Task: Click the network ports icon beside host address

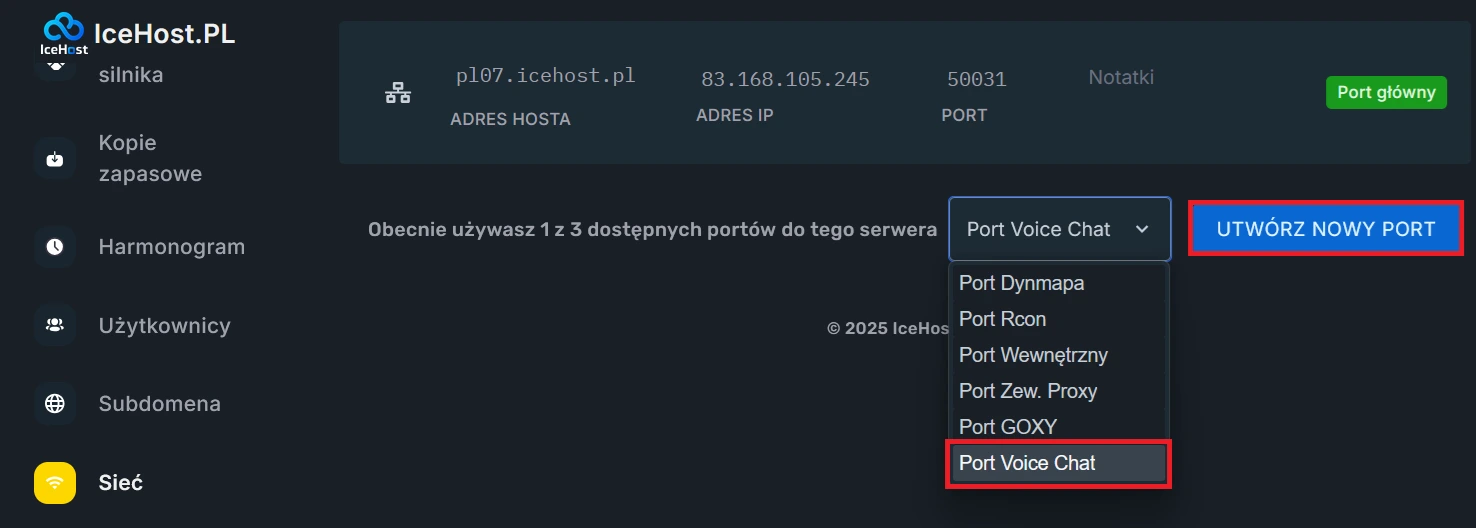Action: (398, 93)
